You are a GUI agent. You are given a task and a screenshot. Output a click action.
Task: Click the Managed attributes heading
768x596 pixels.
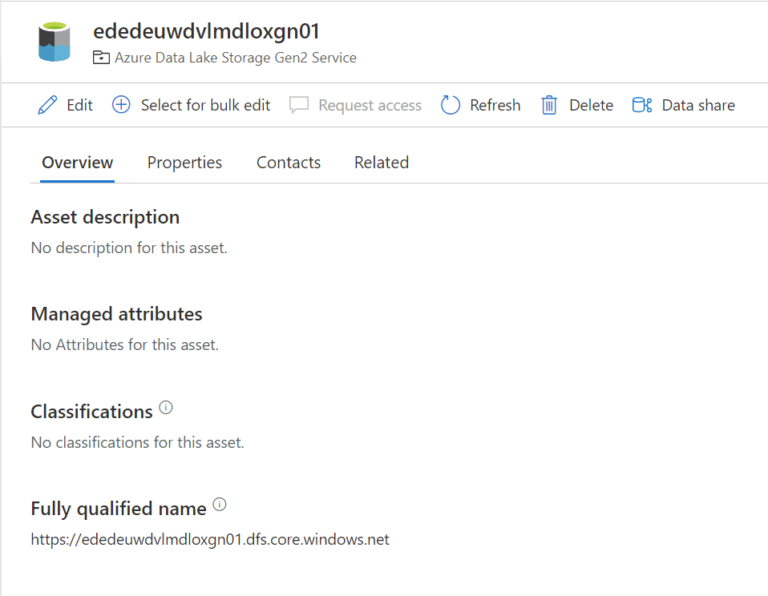117,314
